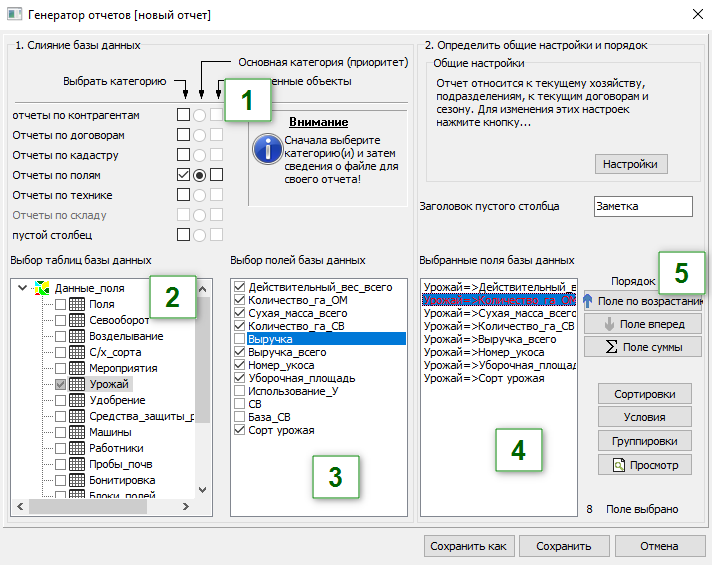Click the table icon next to Работники

(x=77, y=448)
